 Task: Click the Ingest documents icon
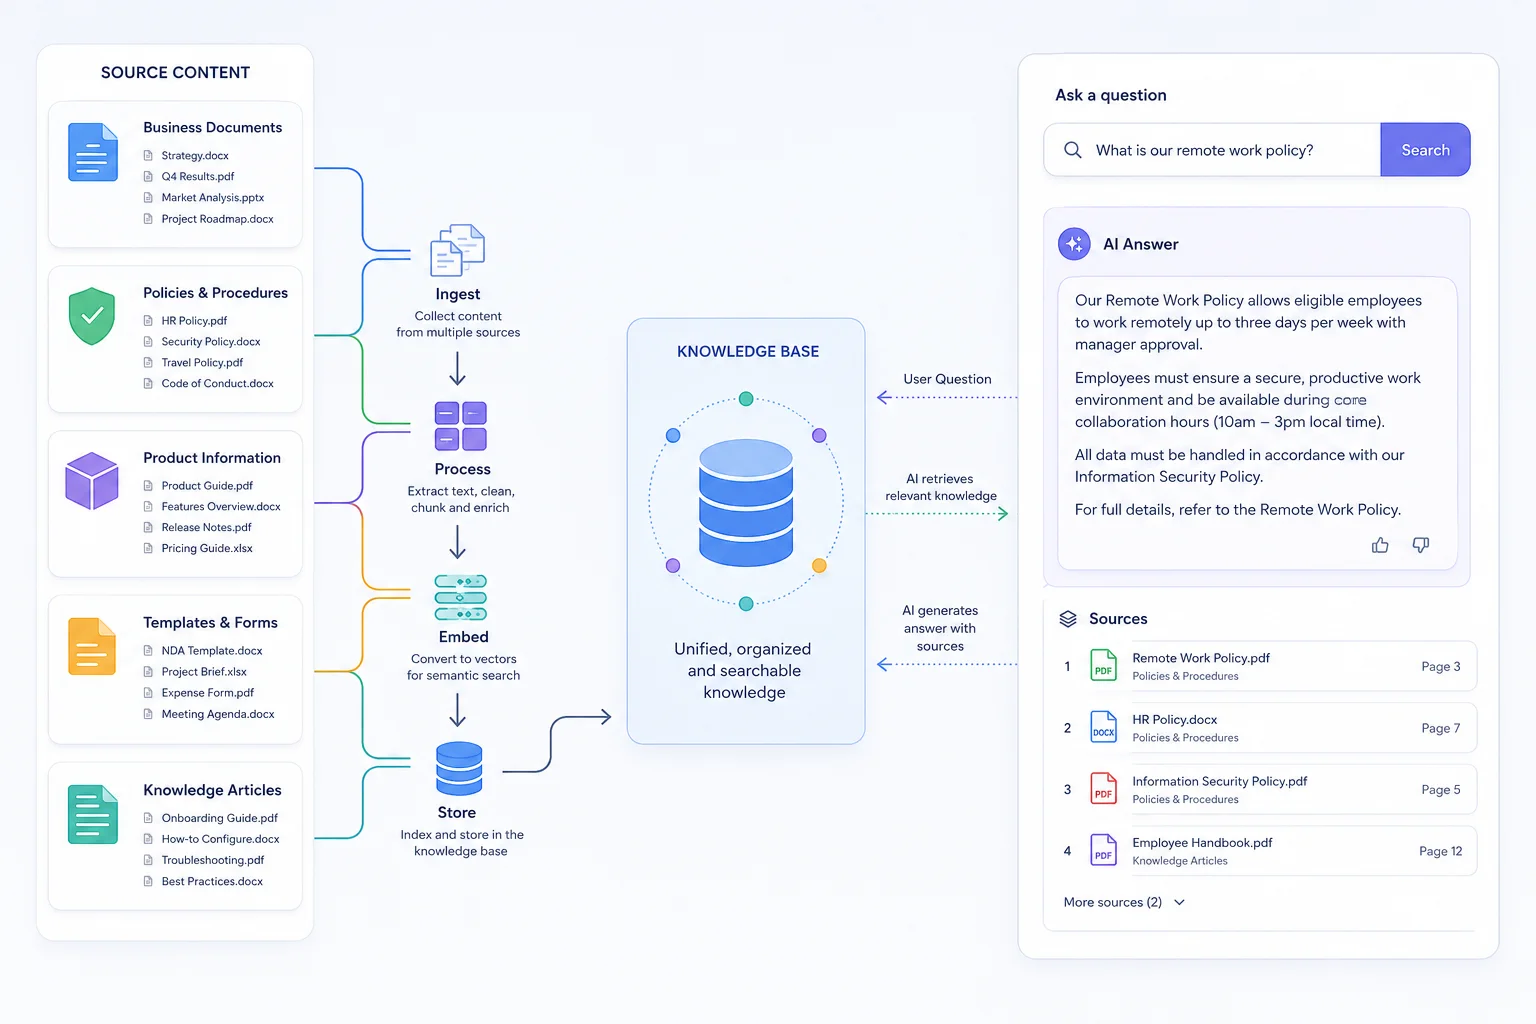[x=457, y=250]
